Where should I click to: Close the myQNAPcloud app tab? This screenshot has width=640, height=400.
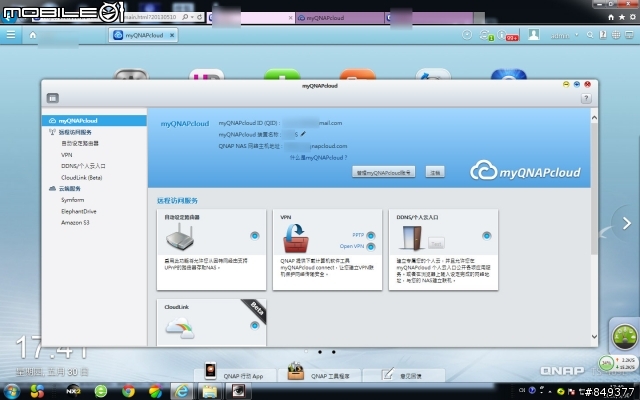[172, 35]
